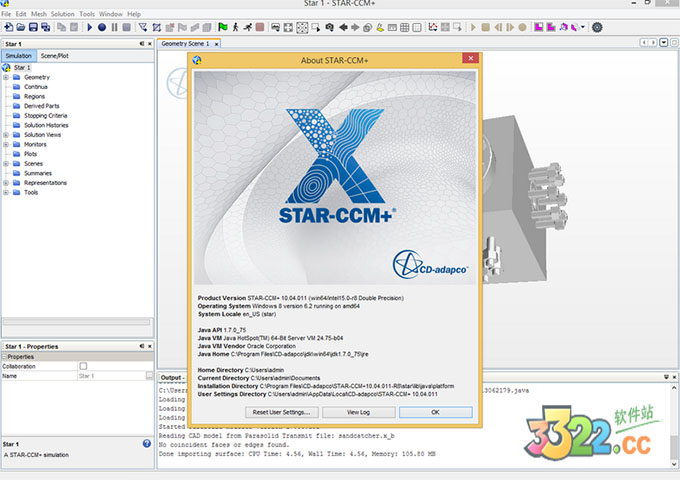Click the Star 1 root node icon
Screen dimensions: 680x480
pyautogui.click(x=8, y=67)
